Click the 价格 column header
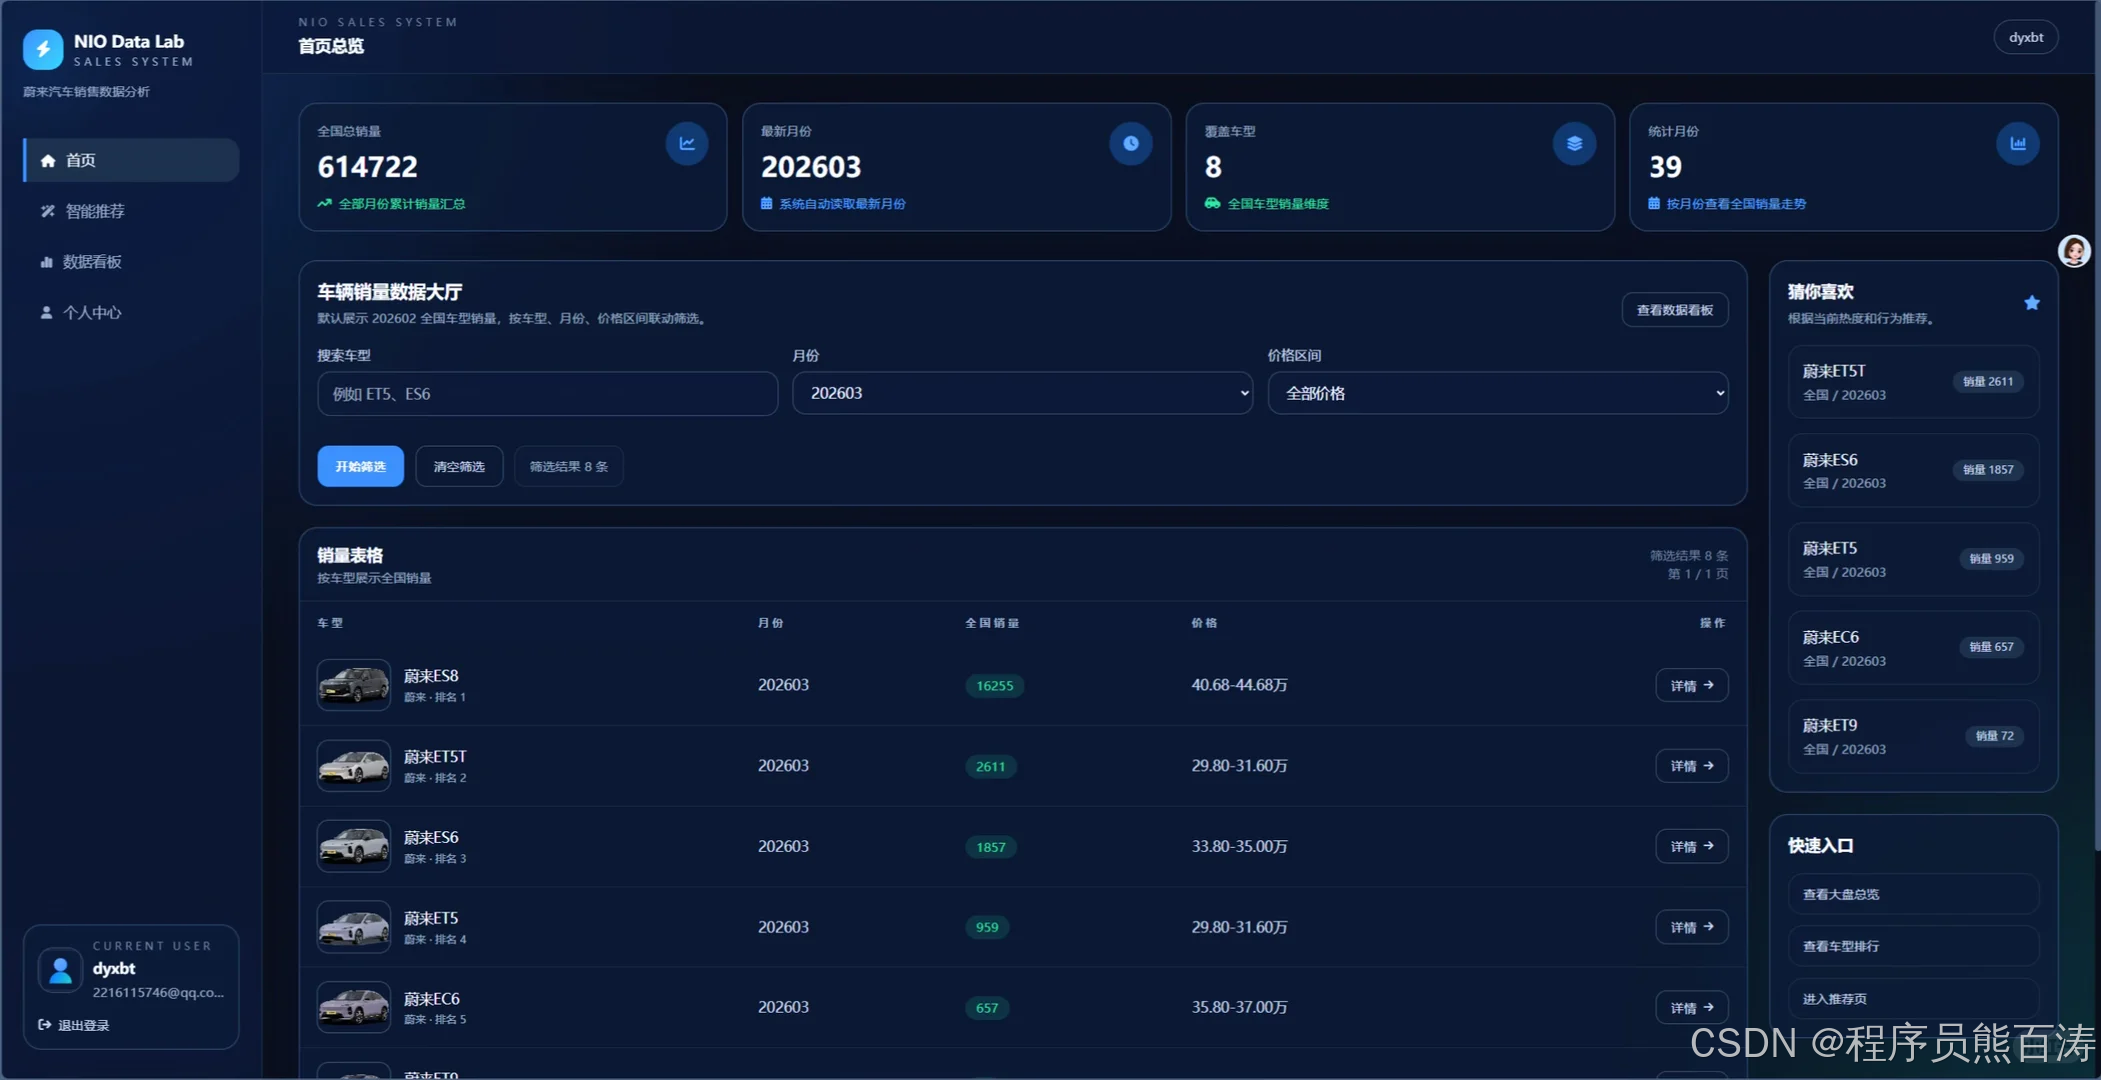Screen dimensions: 2101x1080 coord(1204,623)
